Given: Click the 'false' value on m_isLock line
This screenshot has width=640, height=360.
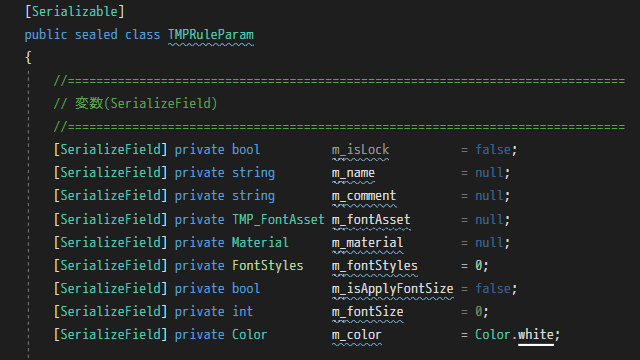Looking at the screenshot, I should 493,150.
